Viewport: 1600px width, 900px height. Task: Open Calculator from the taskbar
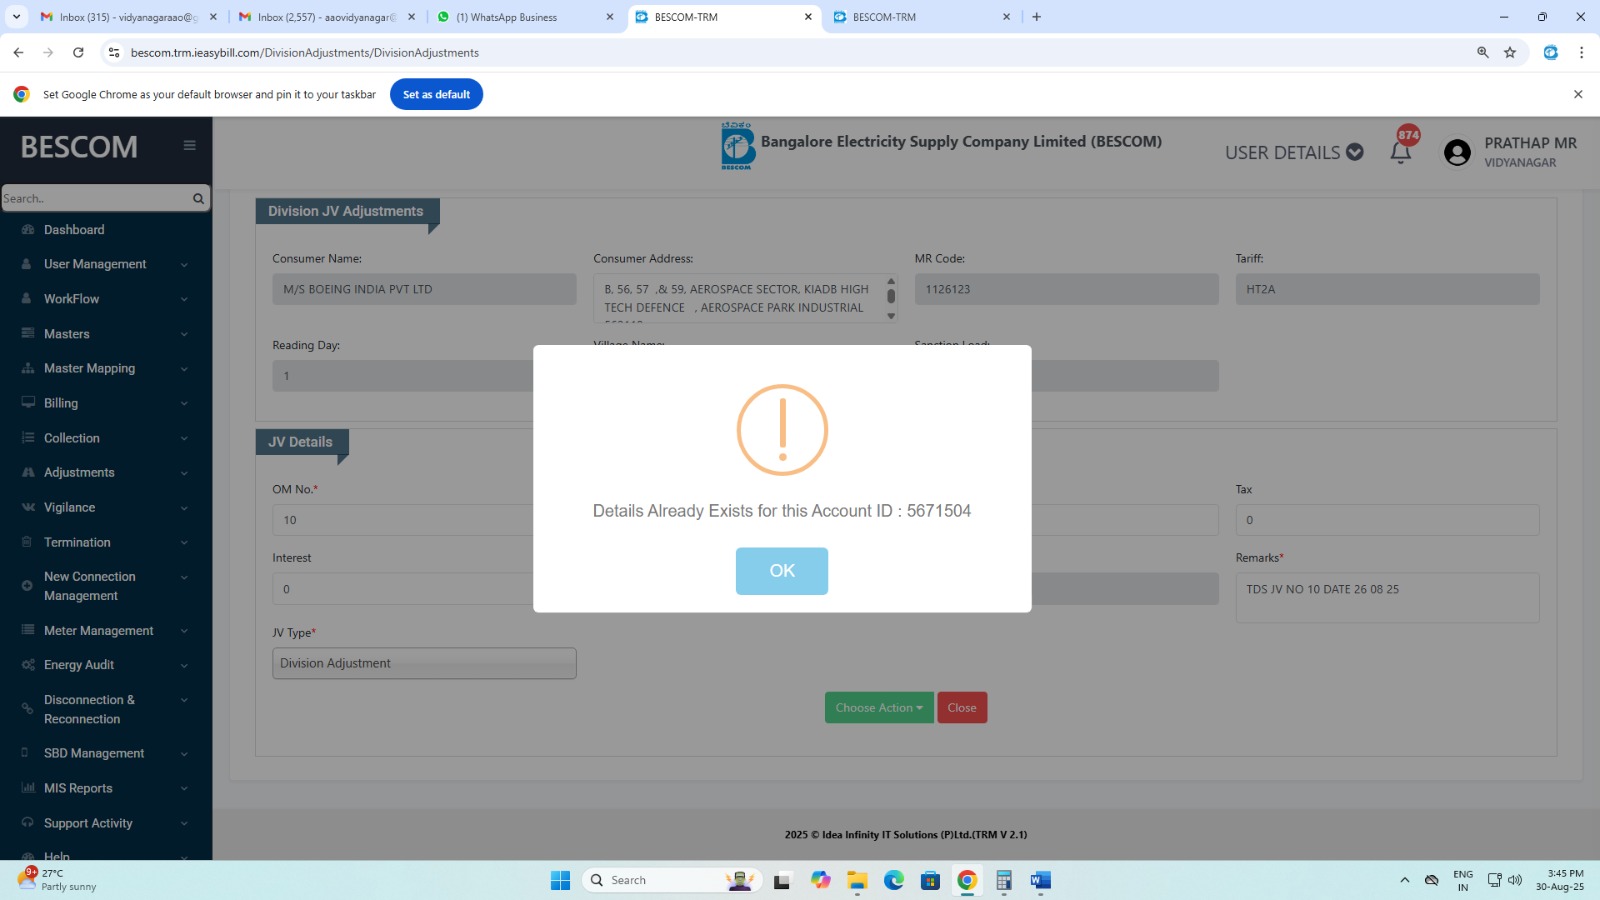1004,880
